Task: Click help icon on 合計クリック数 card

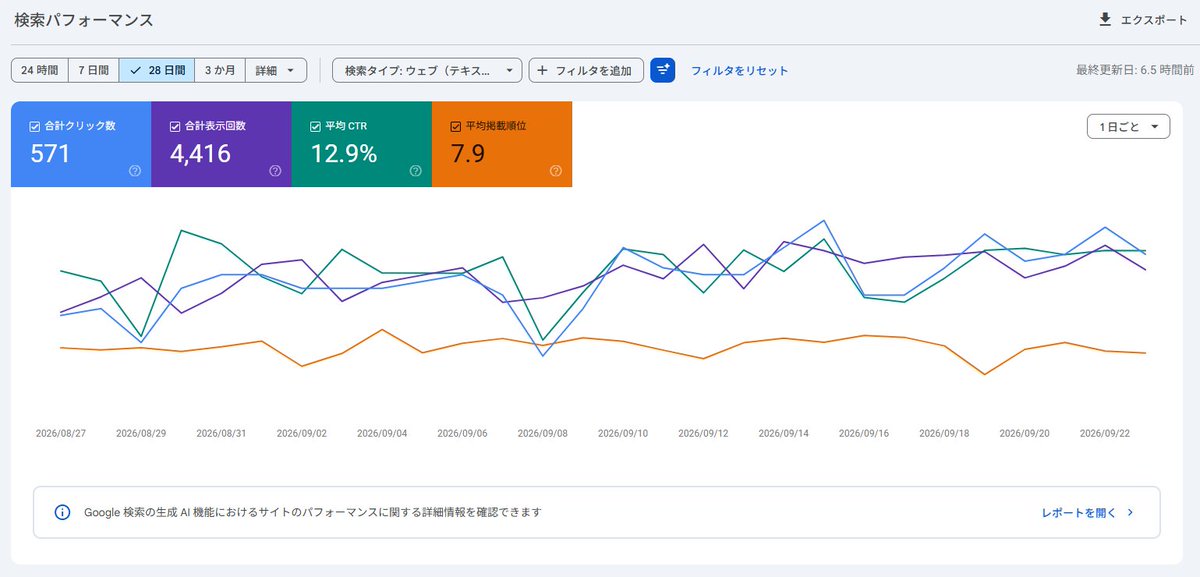Action: [x=135, y=171]
